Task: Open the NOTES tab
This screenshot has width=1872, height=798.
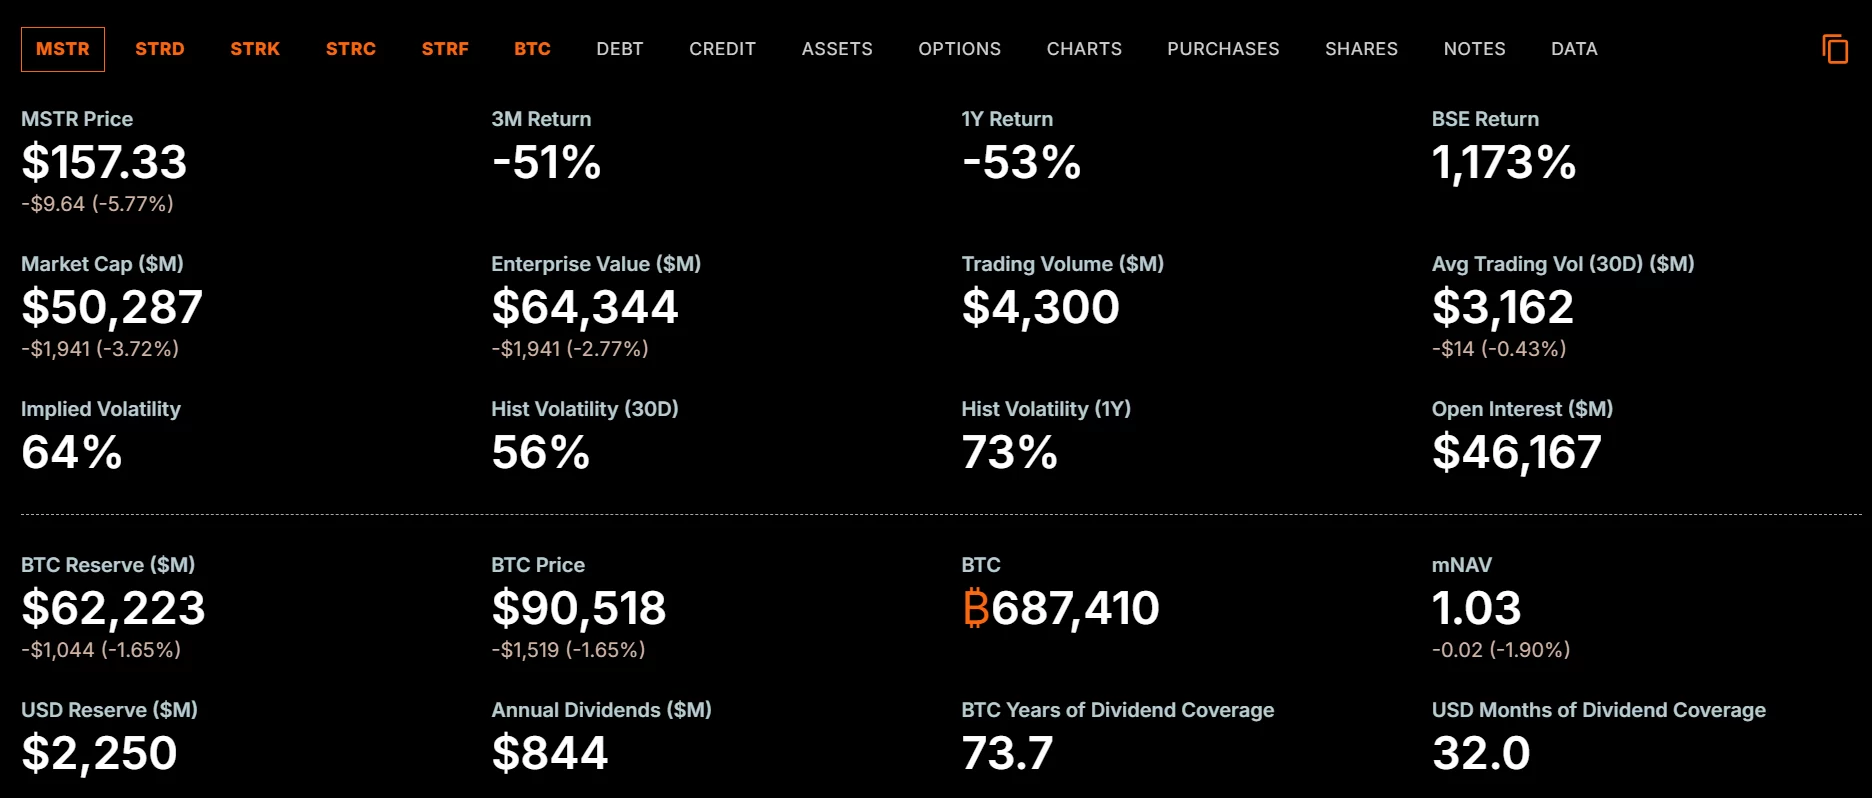Action: (x=1474, y=49)
